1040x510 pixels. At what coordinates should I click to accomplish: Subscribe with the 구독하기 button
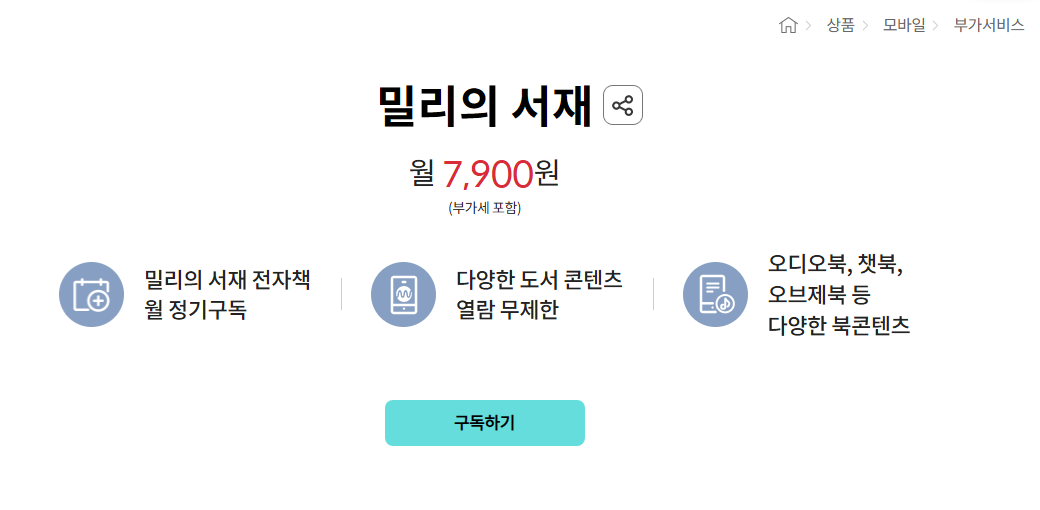[485, 423]
